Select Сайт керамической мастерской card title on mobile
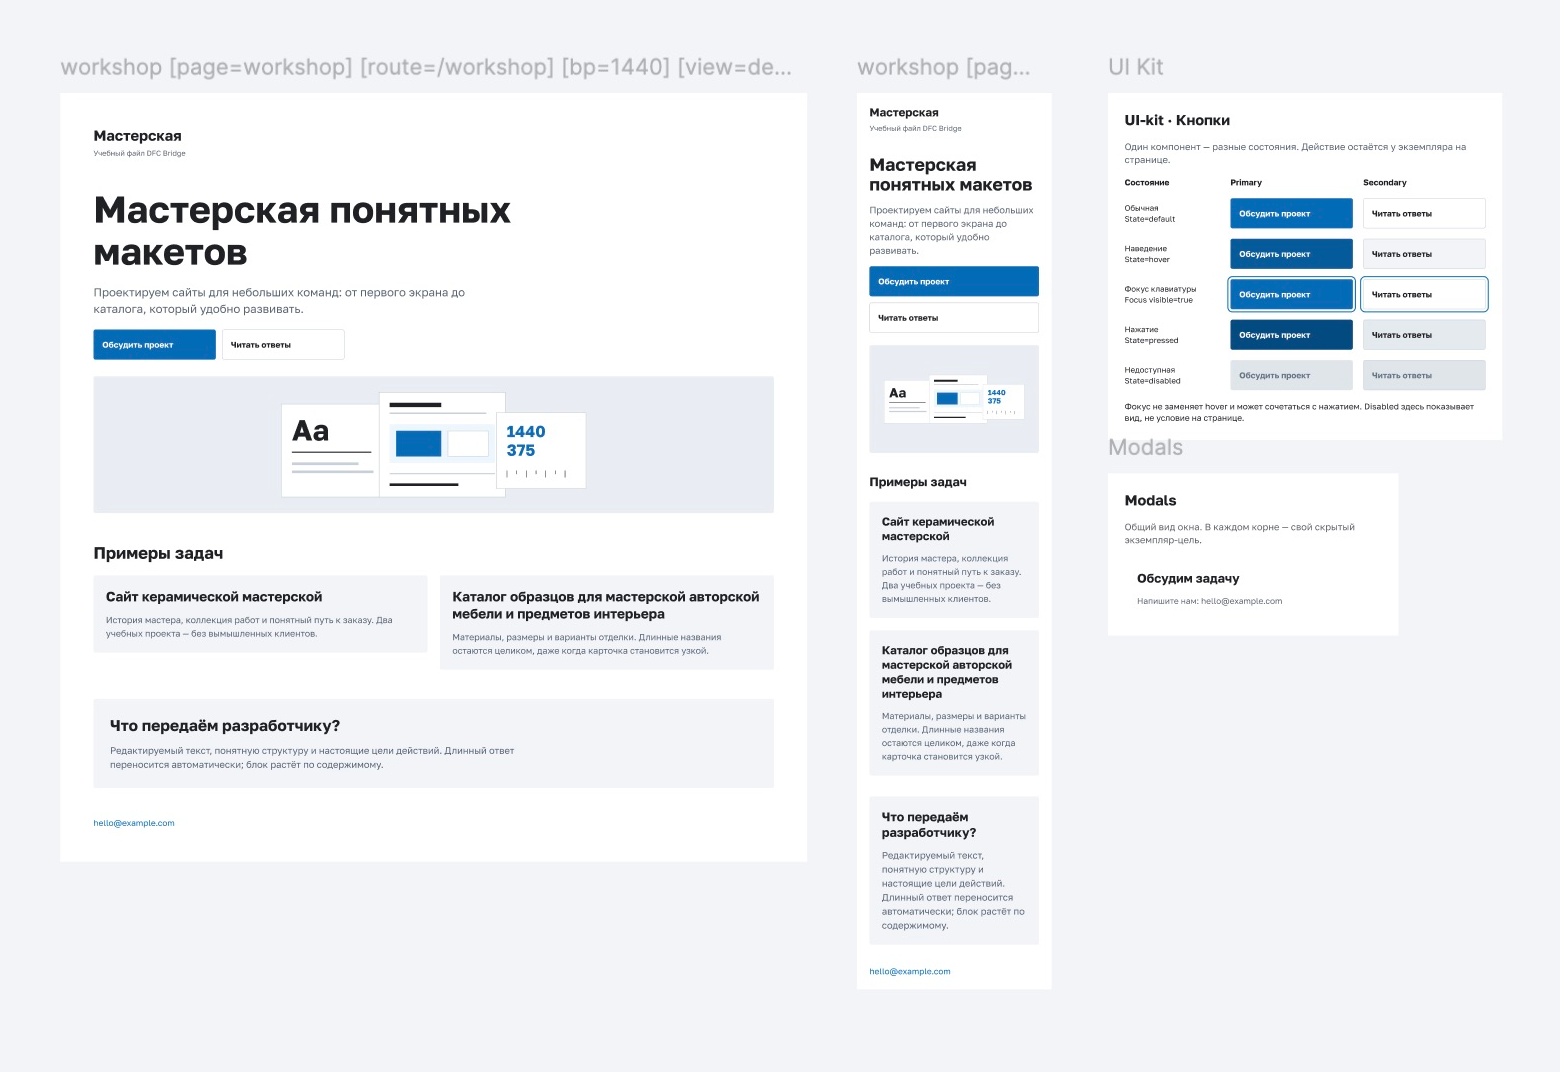 [x=938, y=529]
